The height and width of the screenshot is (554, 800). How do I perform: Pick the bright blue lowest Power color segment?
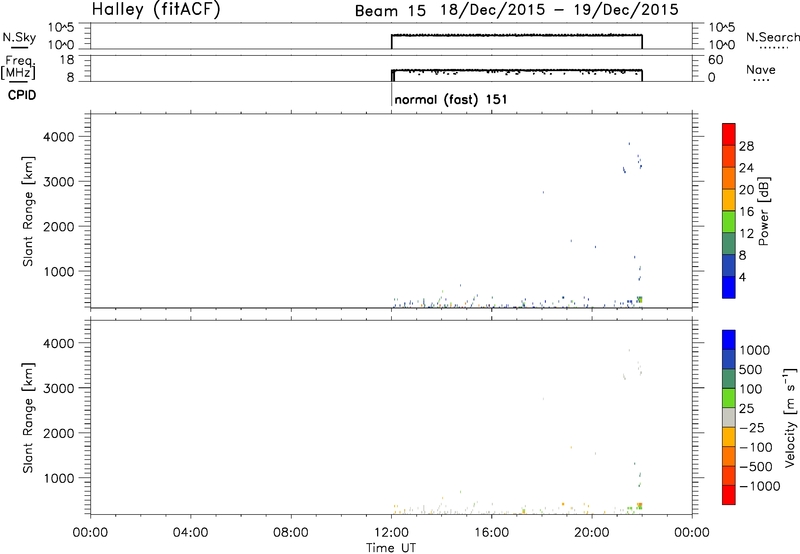(729, 287)
